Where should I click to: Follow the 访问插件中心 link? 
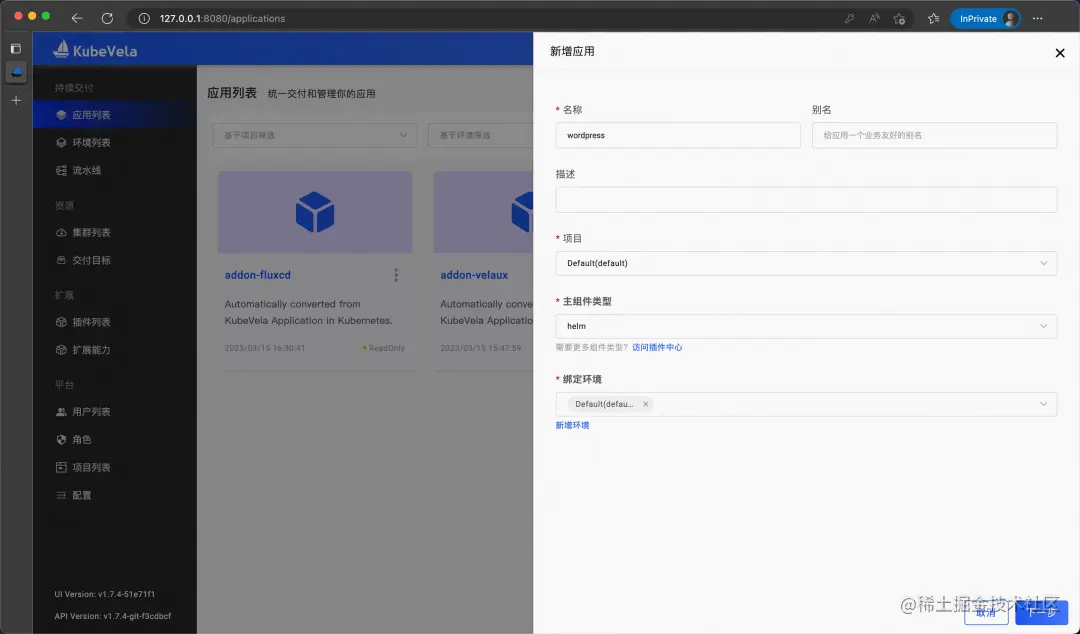[x=657, y=347]
